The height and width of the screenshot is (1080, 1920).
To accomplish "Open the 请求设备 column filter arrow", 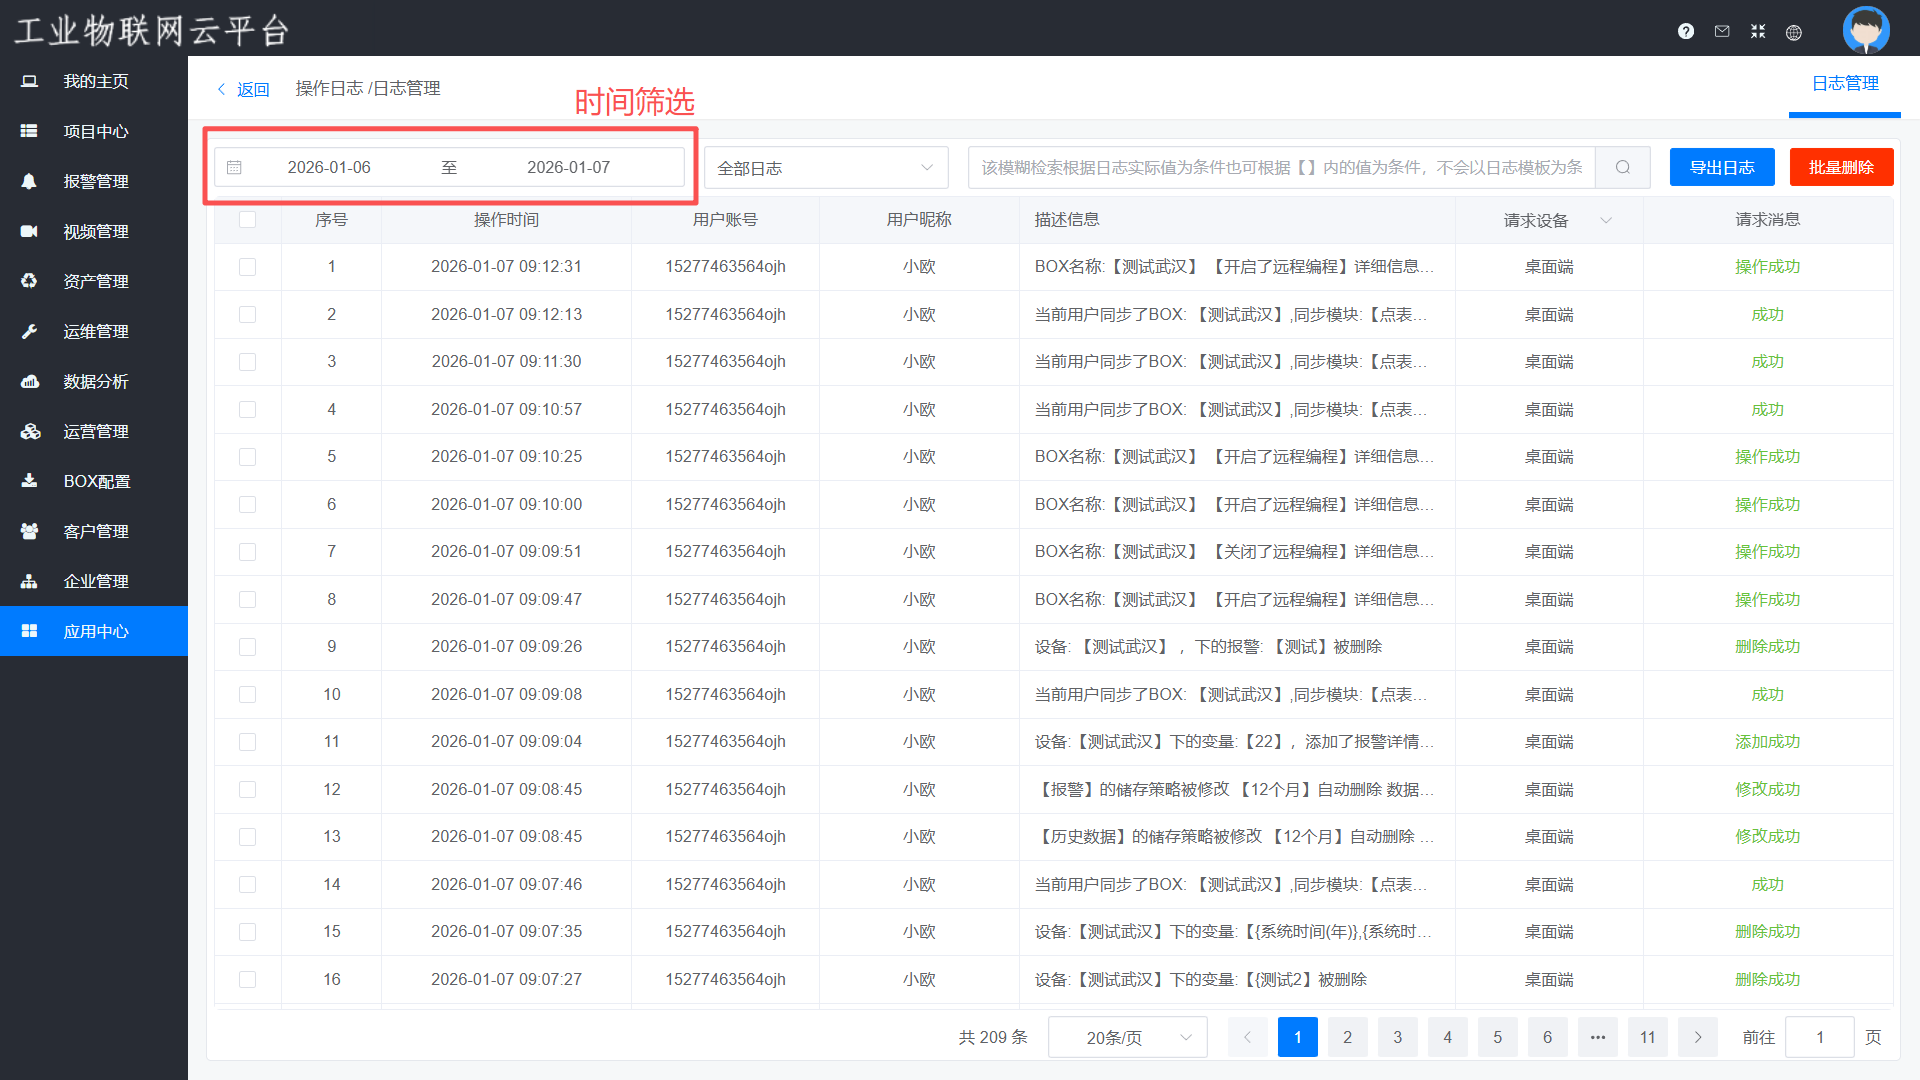I will (1606, 220).
